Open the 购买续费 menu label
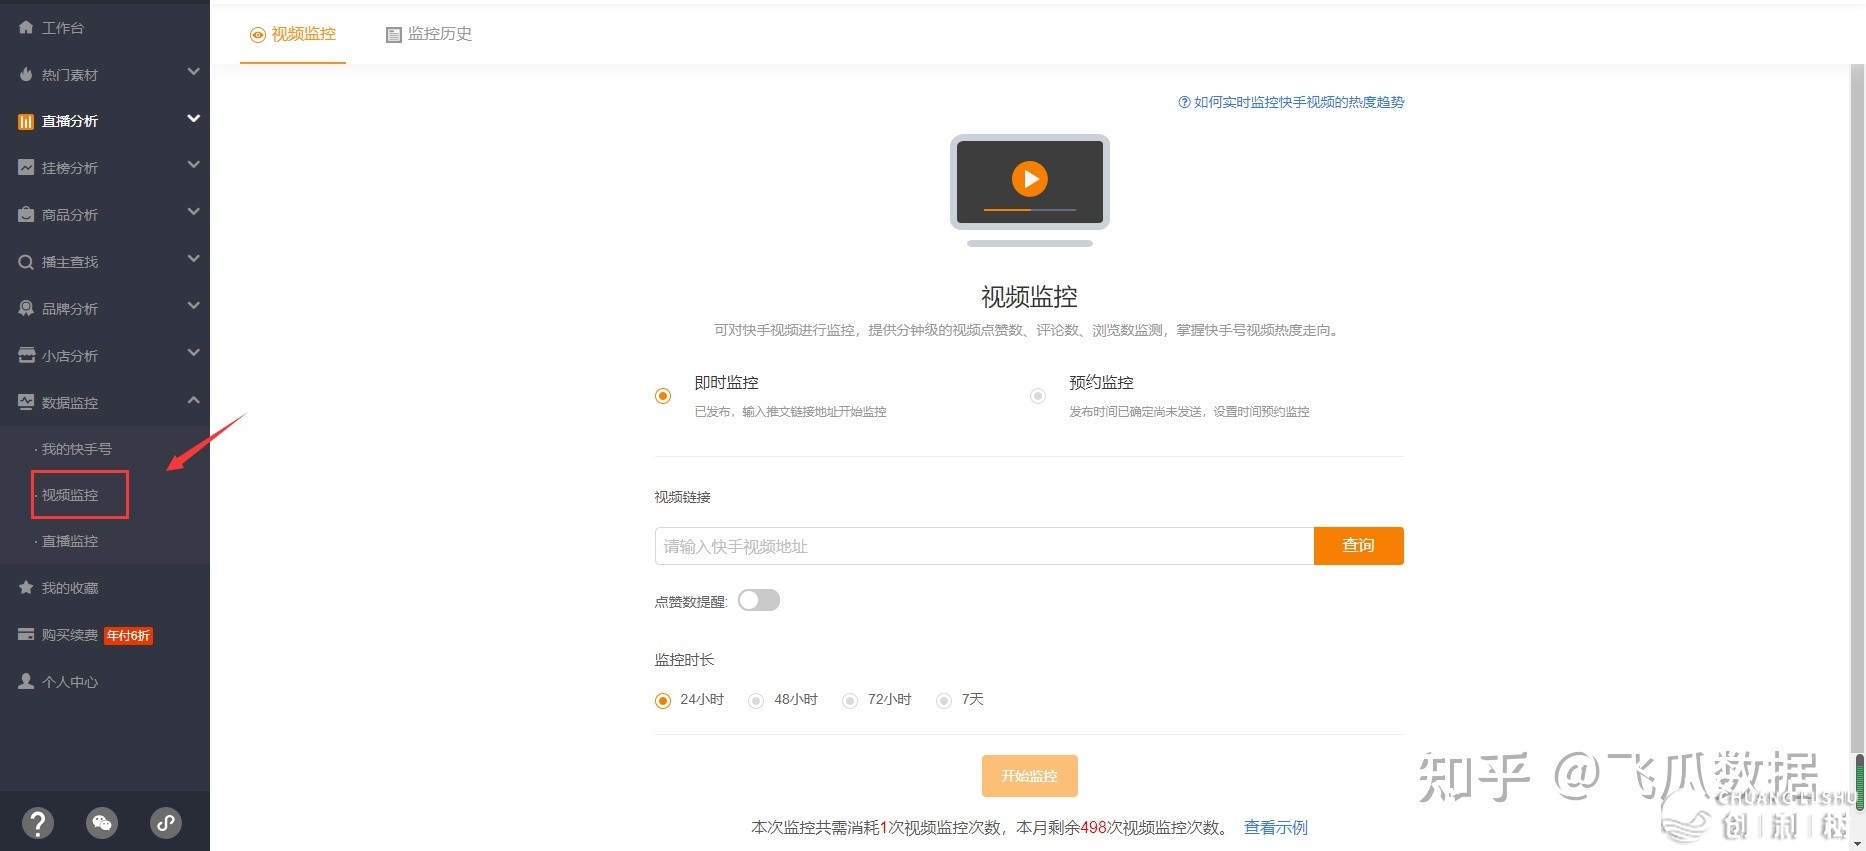The image size is (1866, 851). point(70,635)
